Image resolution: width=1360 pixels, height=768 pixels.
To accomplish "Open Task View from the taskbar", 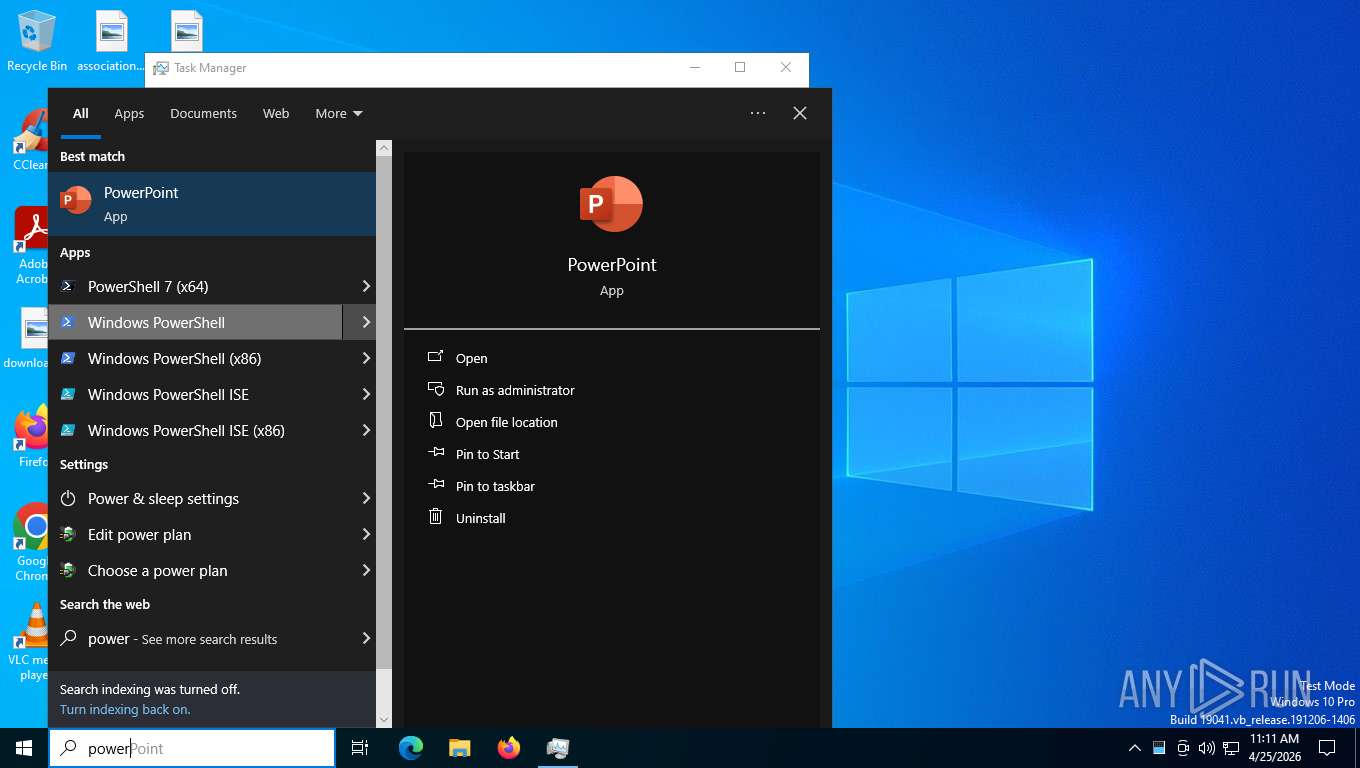I will (x=360, y=748).
